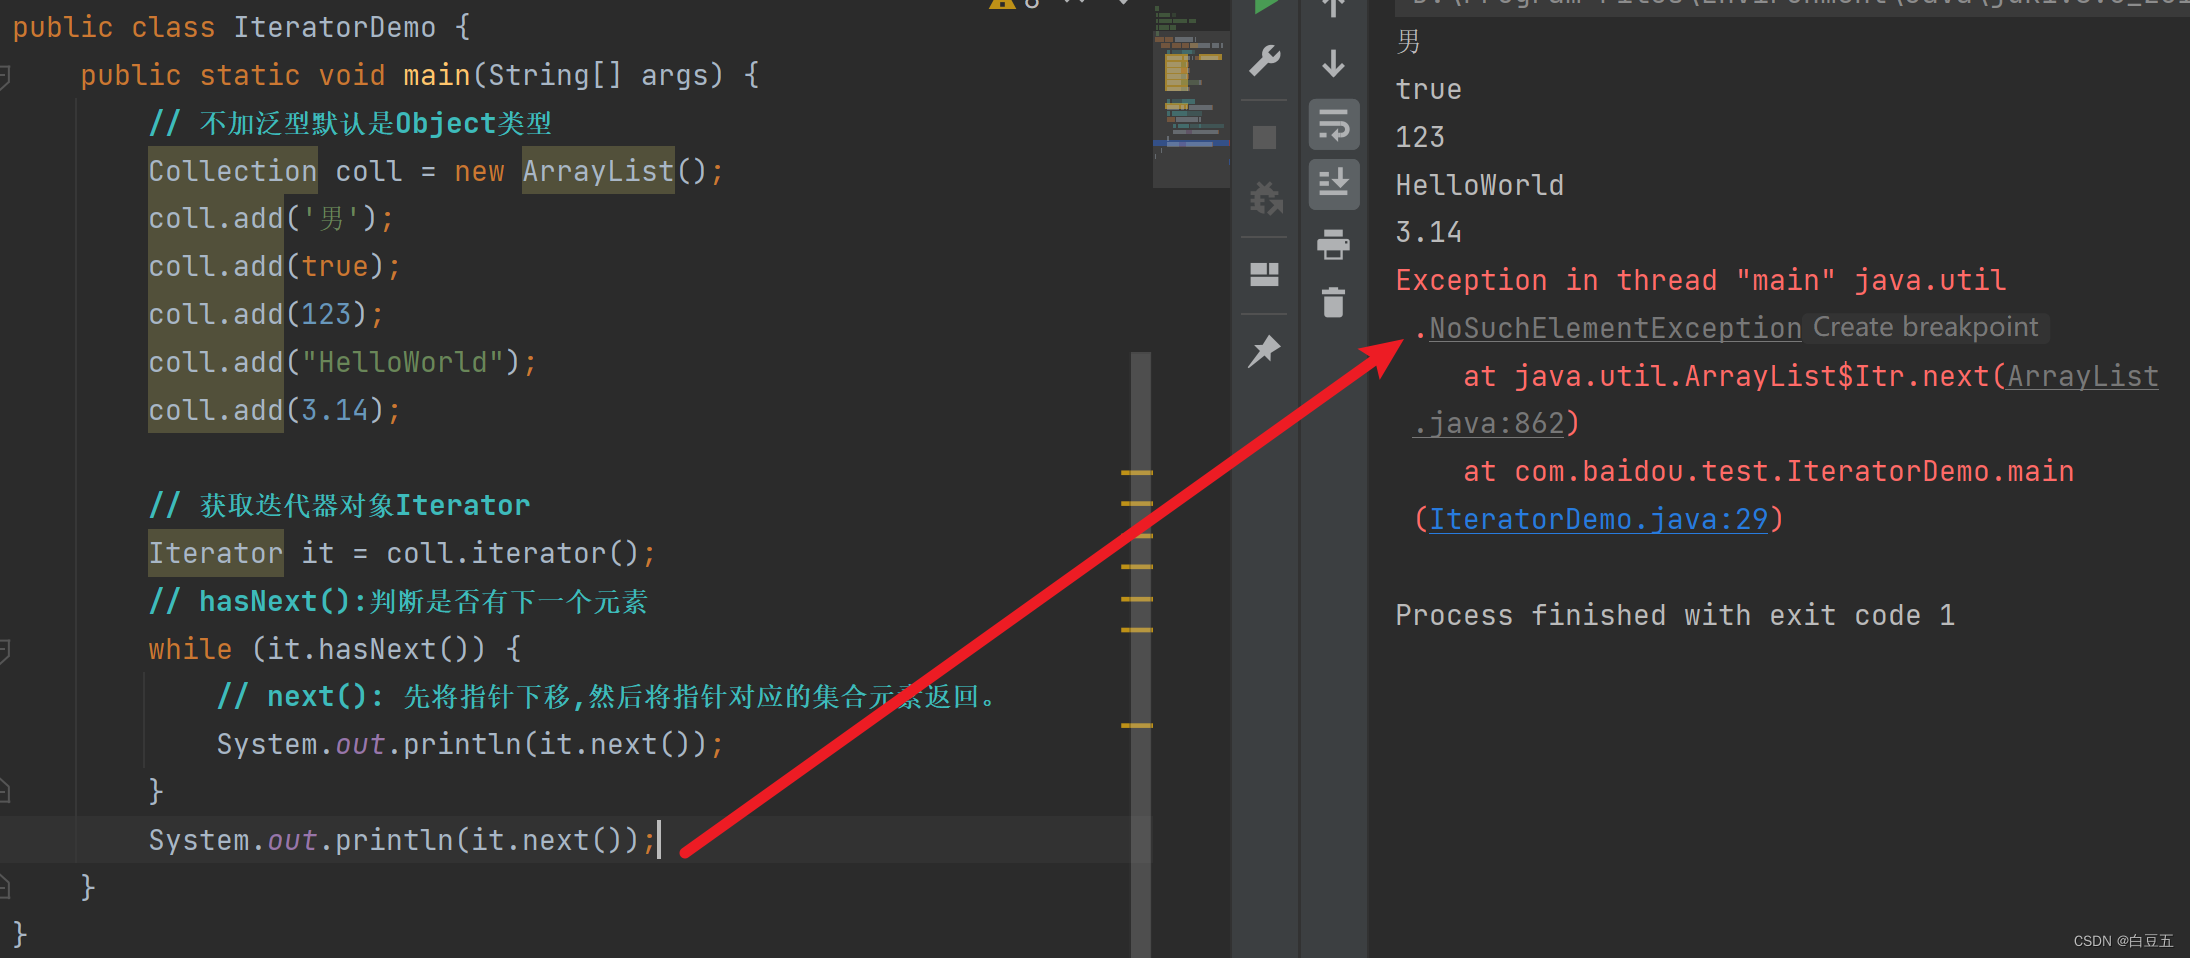Collapse the main method fold marker
The height and width of the screenshot is (958, 2190).
(5, 76)
